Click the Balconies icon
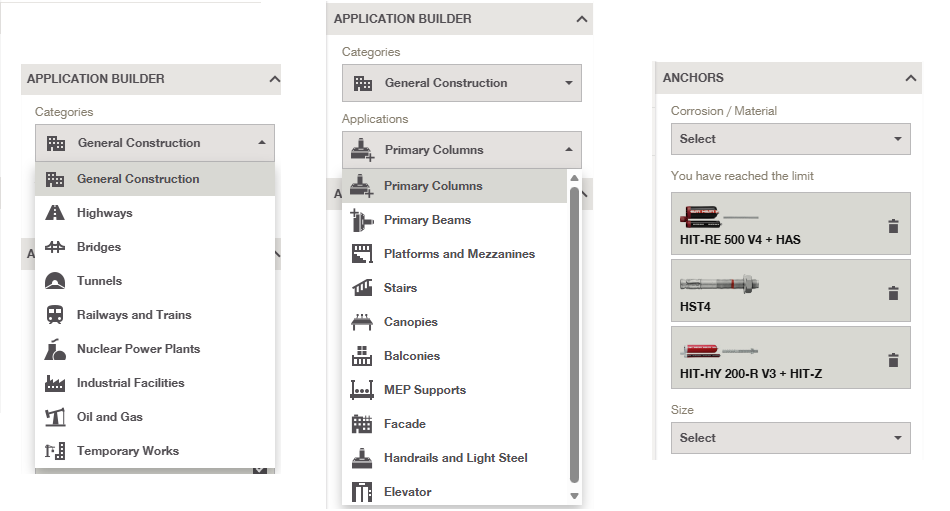This screenshot has height=511, width=950. pos(362,356)
